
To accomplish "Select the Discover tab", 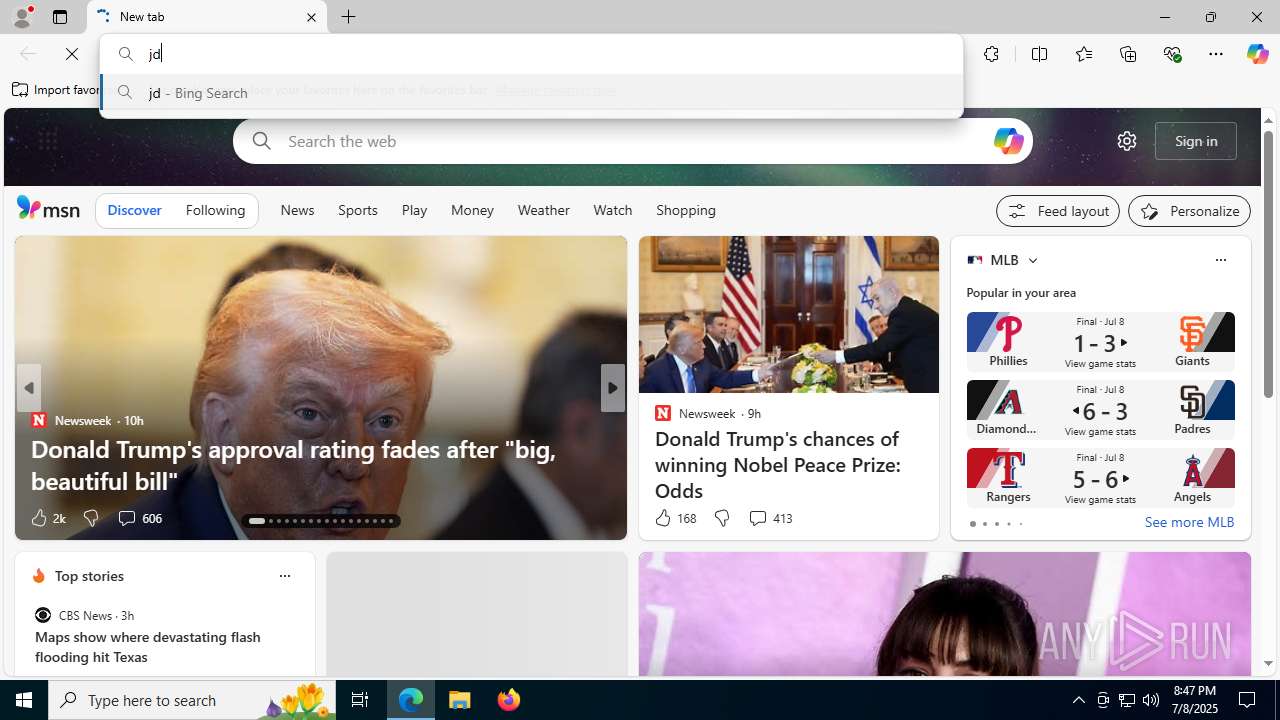I will tap(134, 210).
